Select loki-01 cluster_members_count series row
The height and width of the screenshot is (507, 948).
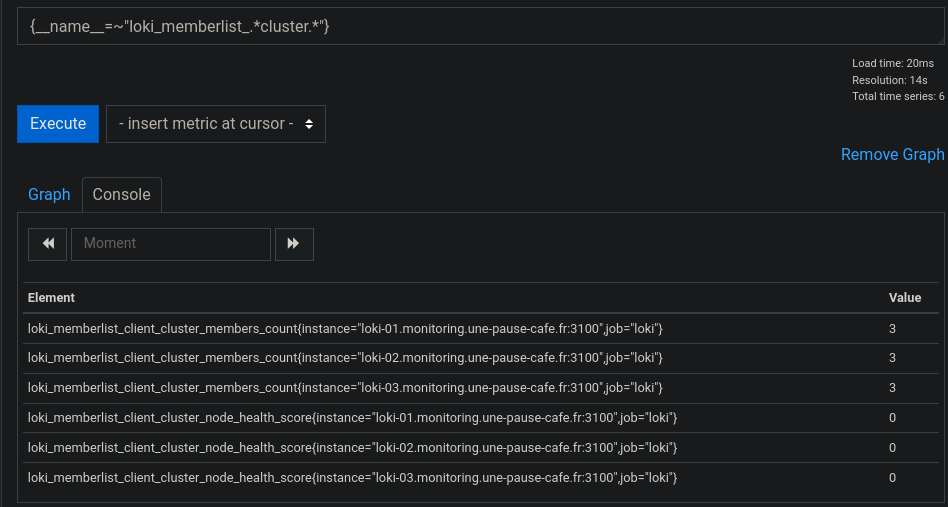[481, 329]
